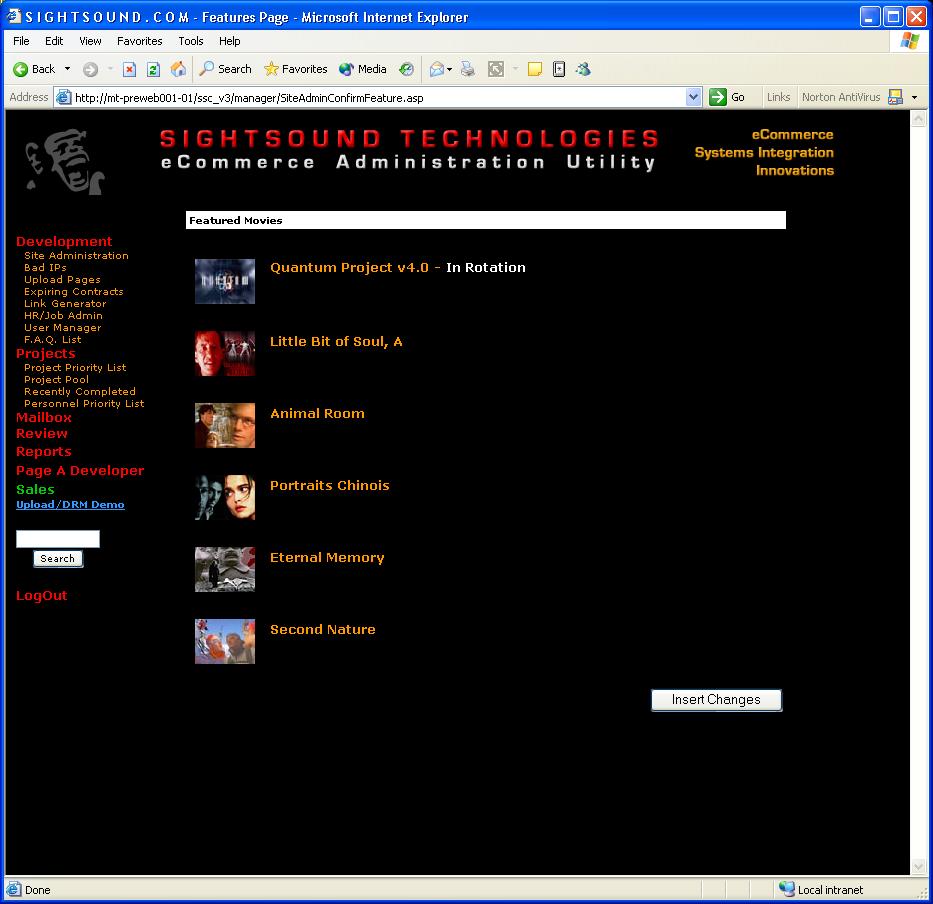Click the sidebar search text field
This screenshot has width=933, height=904.
58,539
